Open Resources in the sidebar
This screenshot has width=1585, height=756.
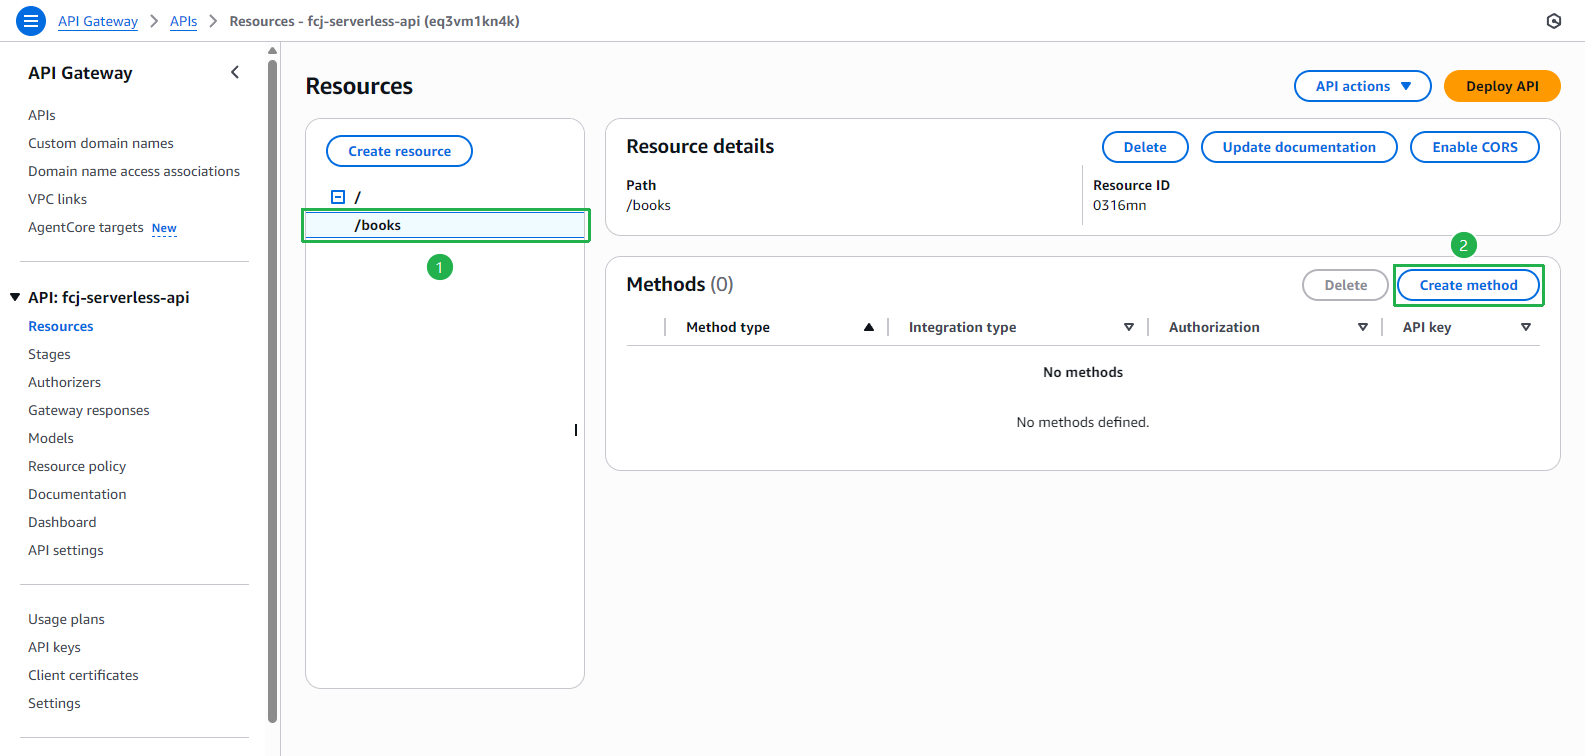(61, 326)
